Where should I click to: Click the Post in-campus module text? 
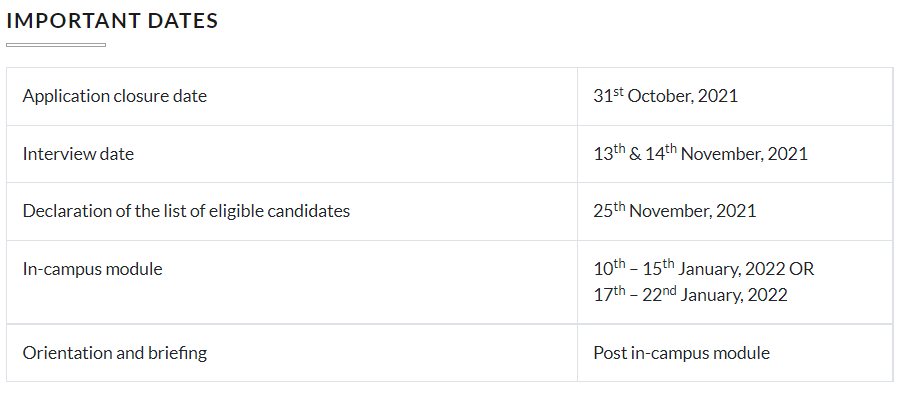click(682, 353)
